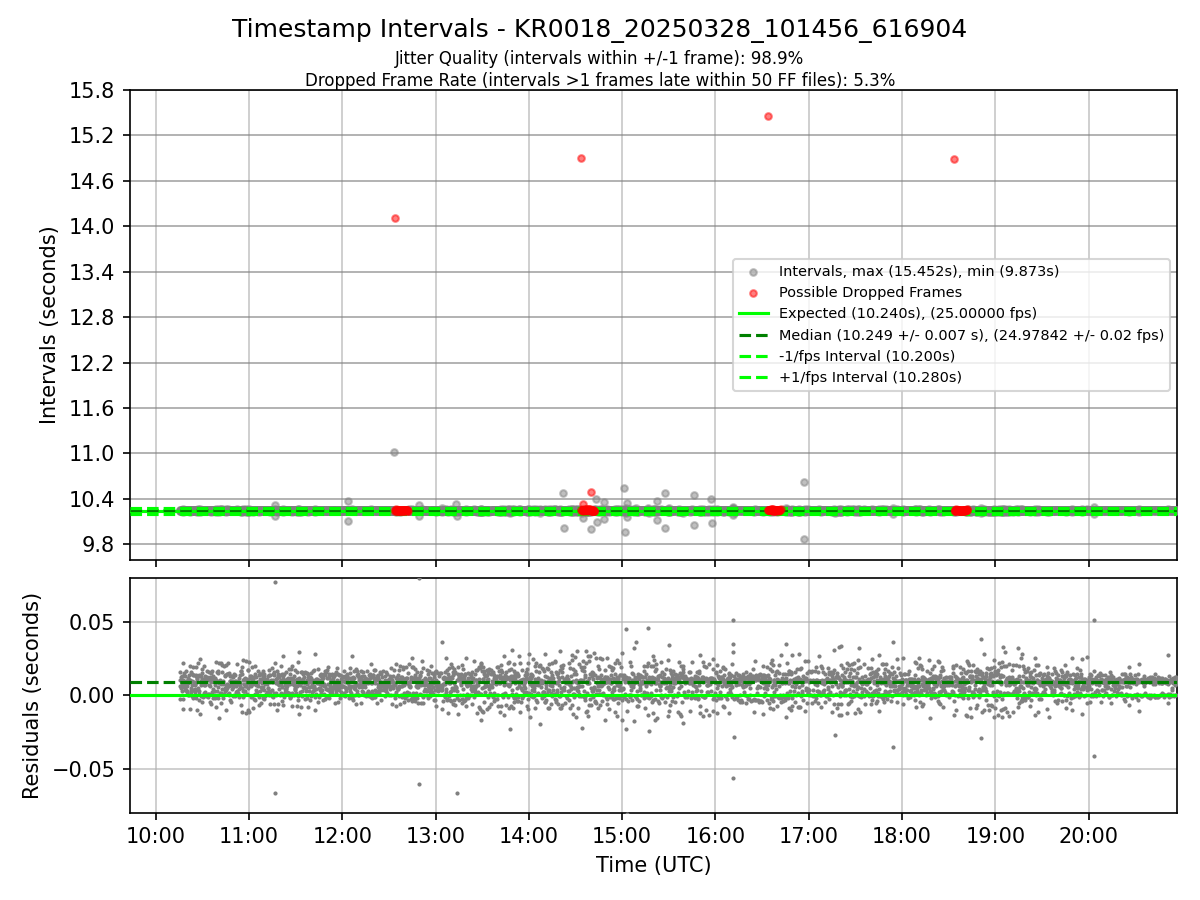The height and width of the screenshot is (900, 1200).
Task: Click the red dot marker in the legend
Action: click(x=754, y=293)
